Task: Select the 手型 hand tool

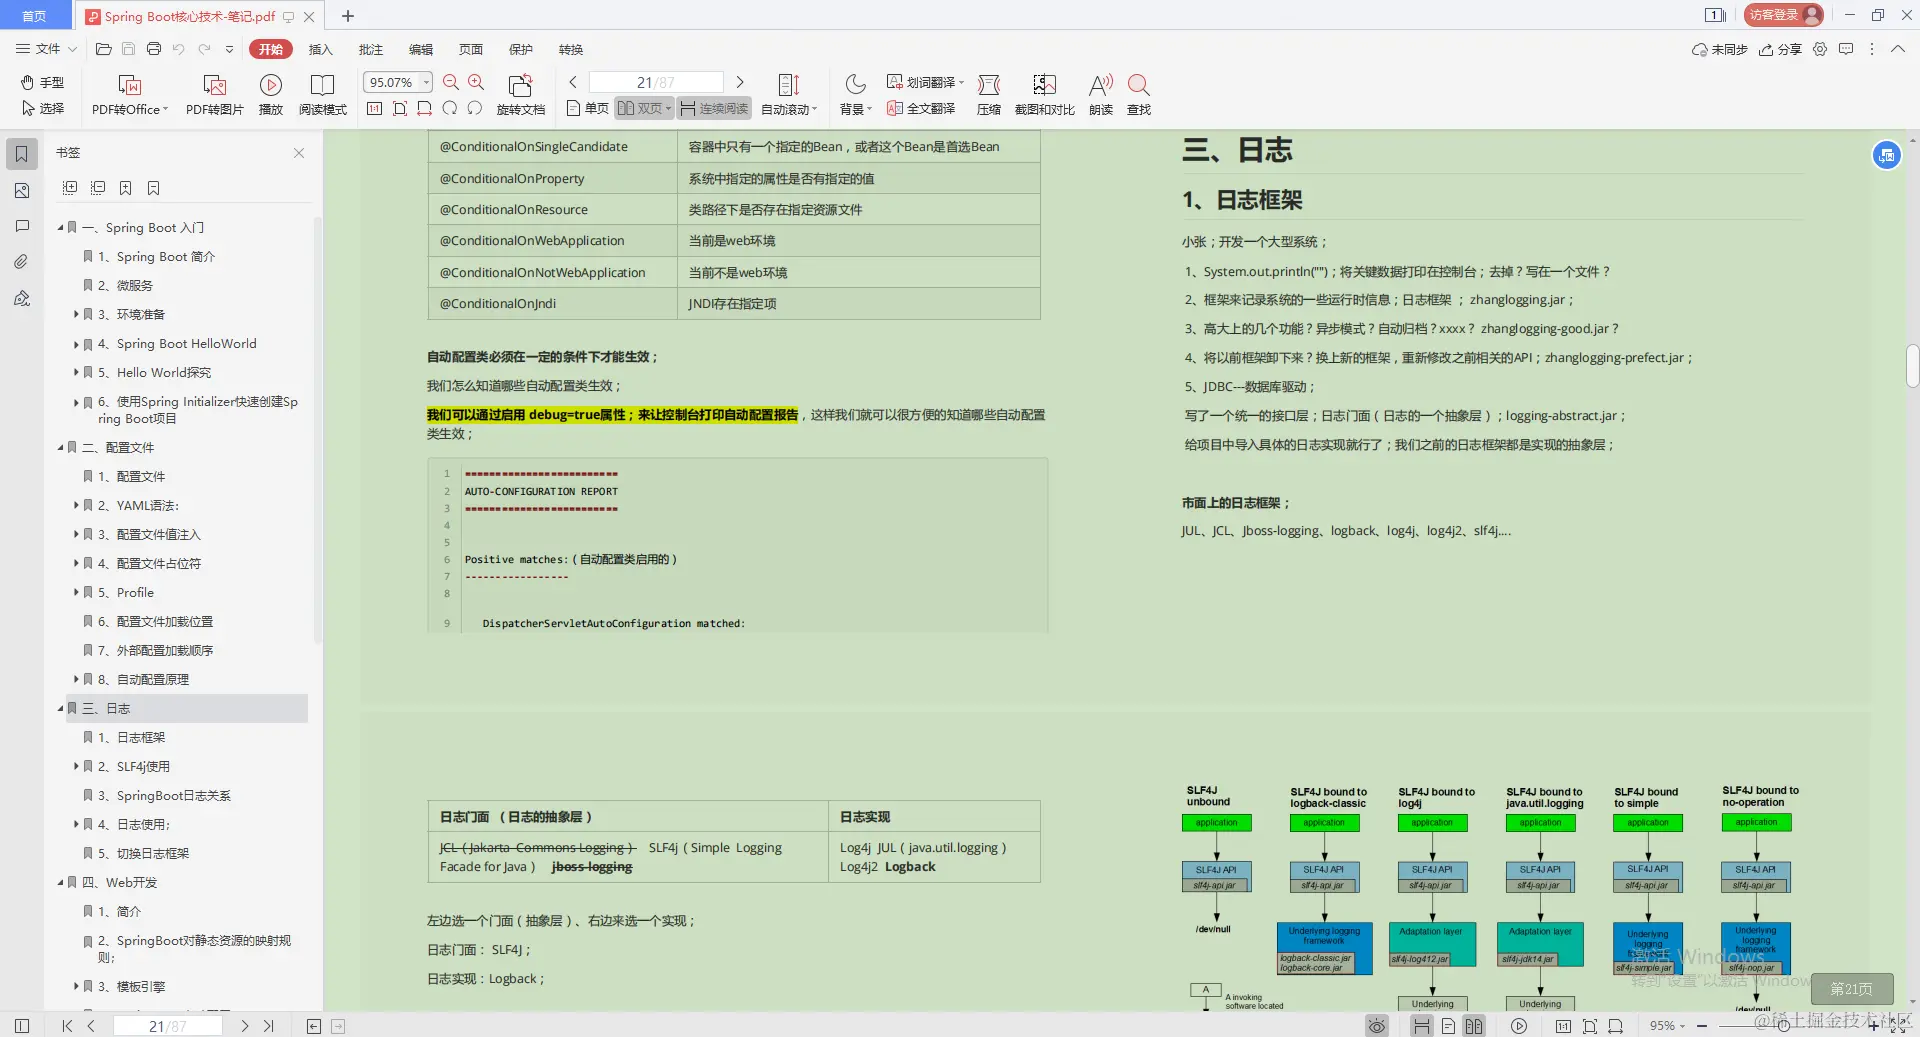Action: point(42,82)
